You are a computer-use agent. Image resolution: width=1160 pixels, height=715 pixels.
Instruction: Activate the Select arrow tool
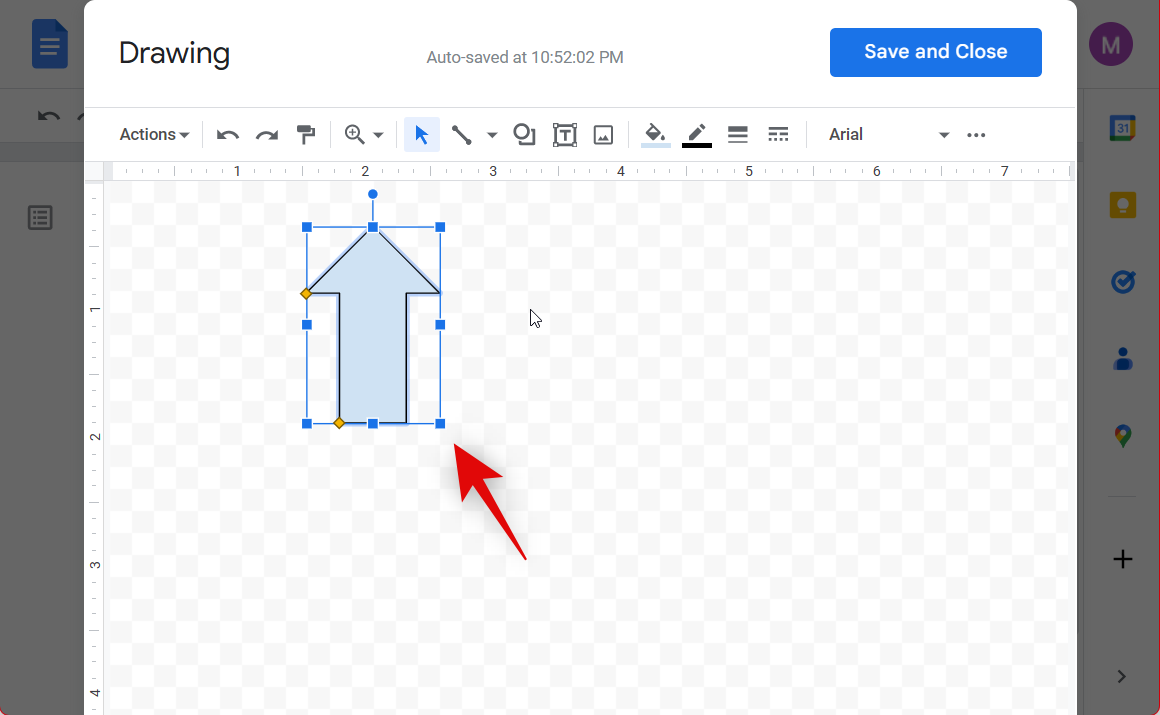[422, 135]
